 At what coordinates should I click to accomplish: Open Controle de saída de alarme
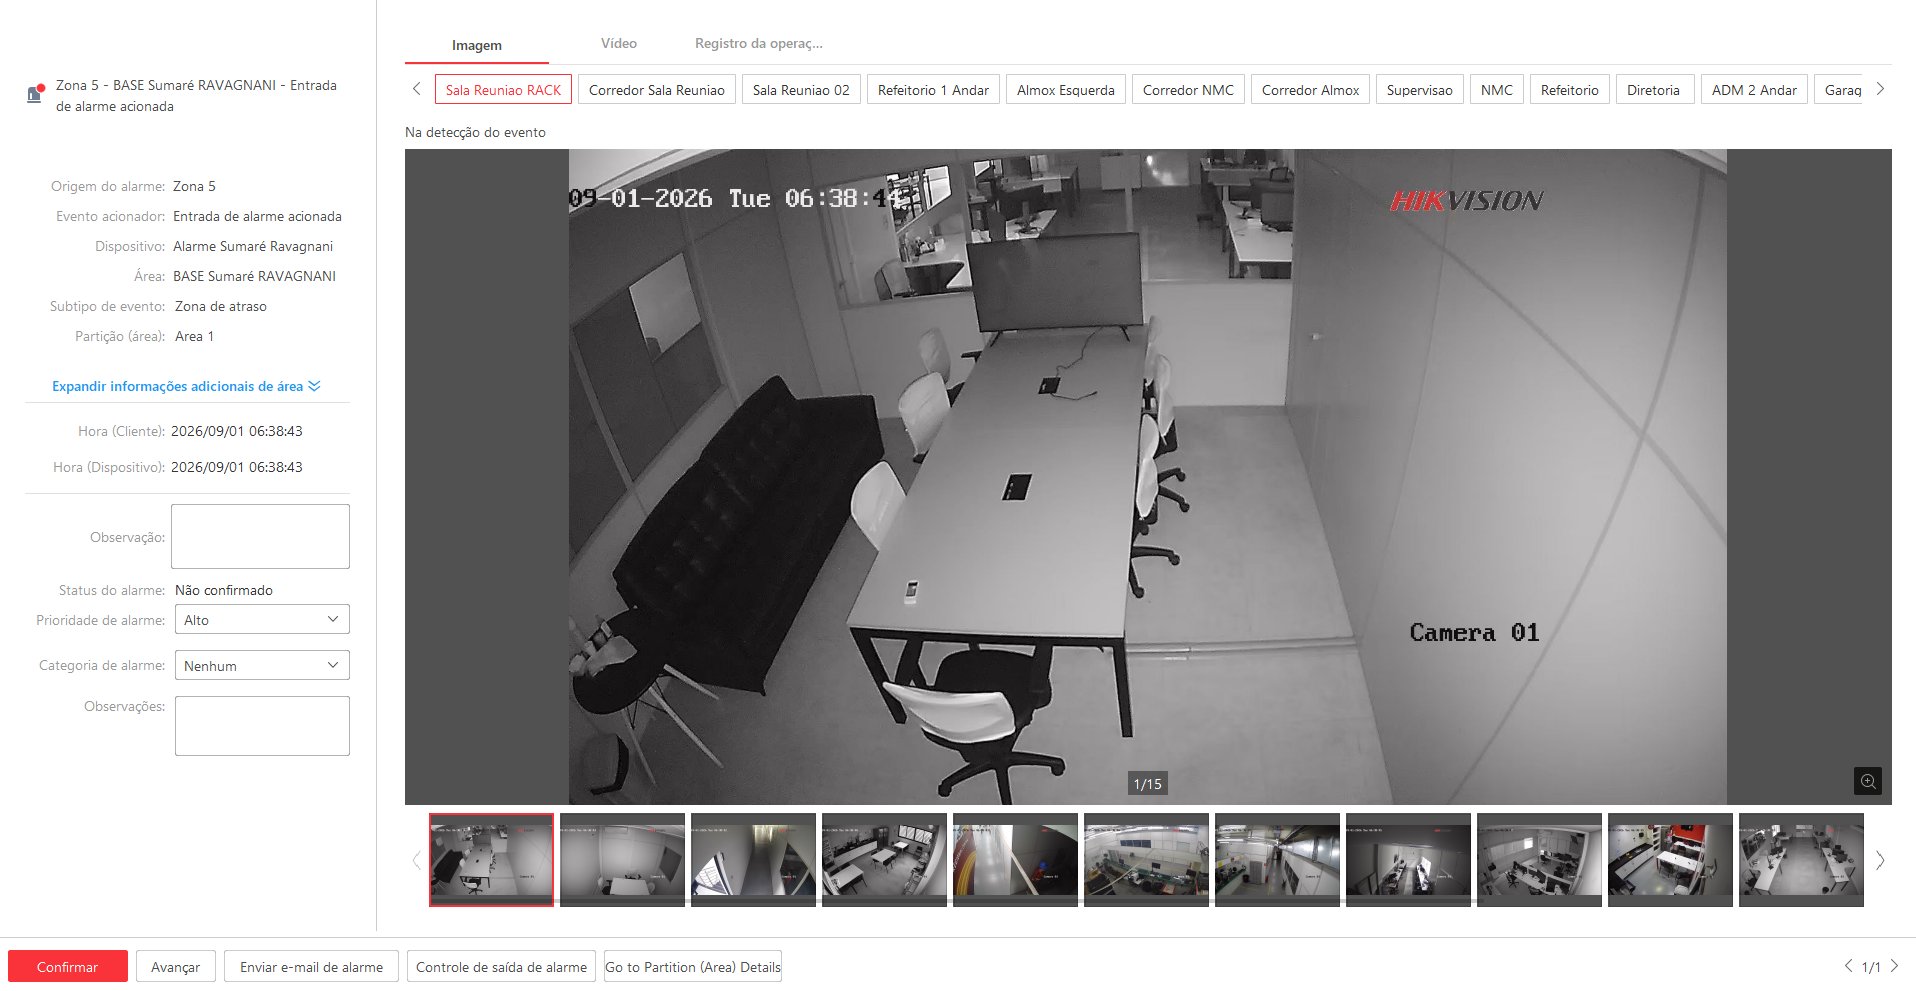click(x=501, y=966)
